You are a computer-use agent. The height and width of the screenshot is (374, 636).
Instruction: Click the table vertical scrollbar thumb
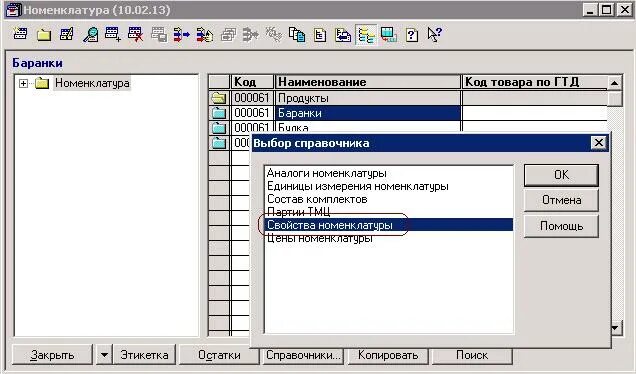(615, 99)
